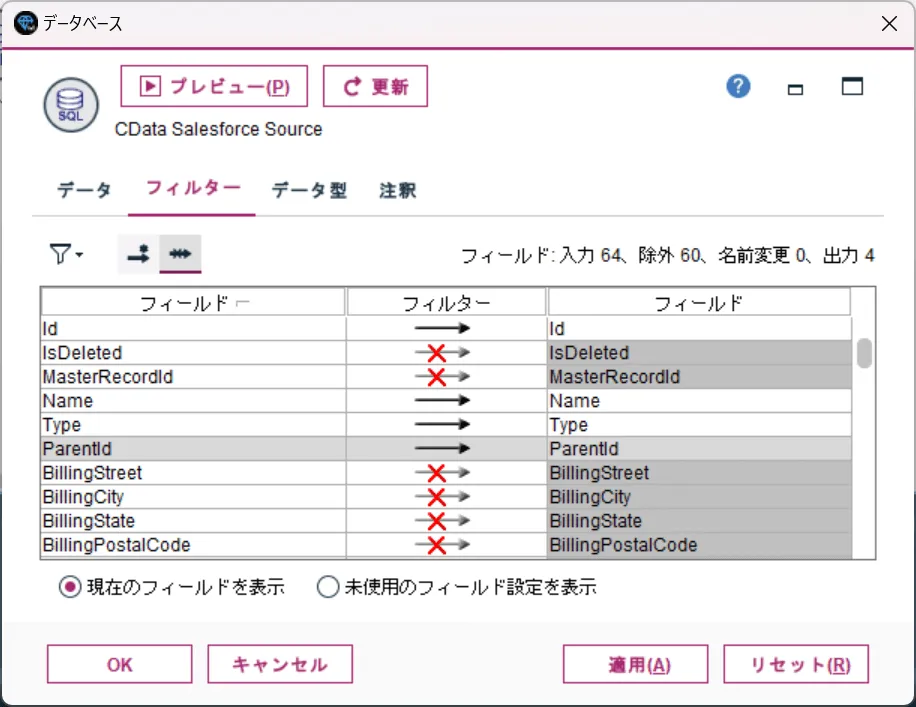This screenshot has width=916, height=707.
Task: Sort by the left フィールド column header
Action: [x=193, y=303]
